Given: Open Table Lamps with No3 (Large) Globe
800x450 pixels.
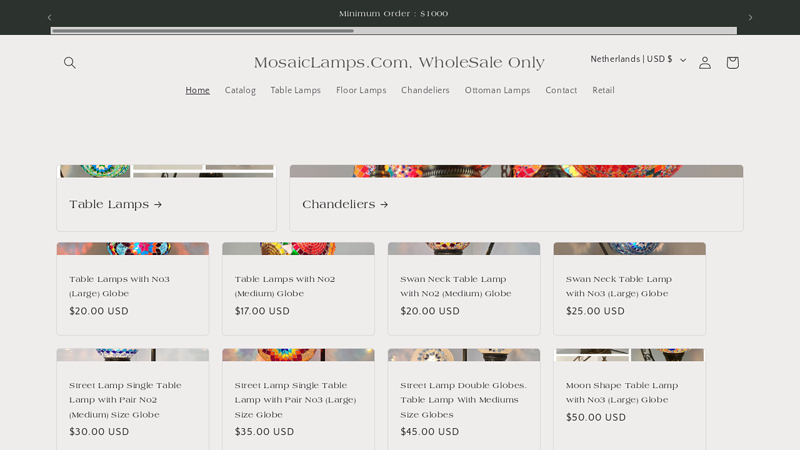Looking at the screenshot, I should click(x=119, y=286).
